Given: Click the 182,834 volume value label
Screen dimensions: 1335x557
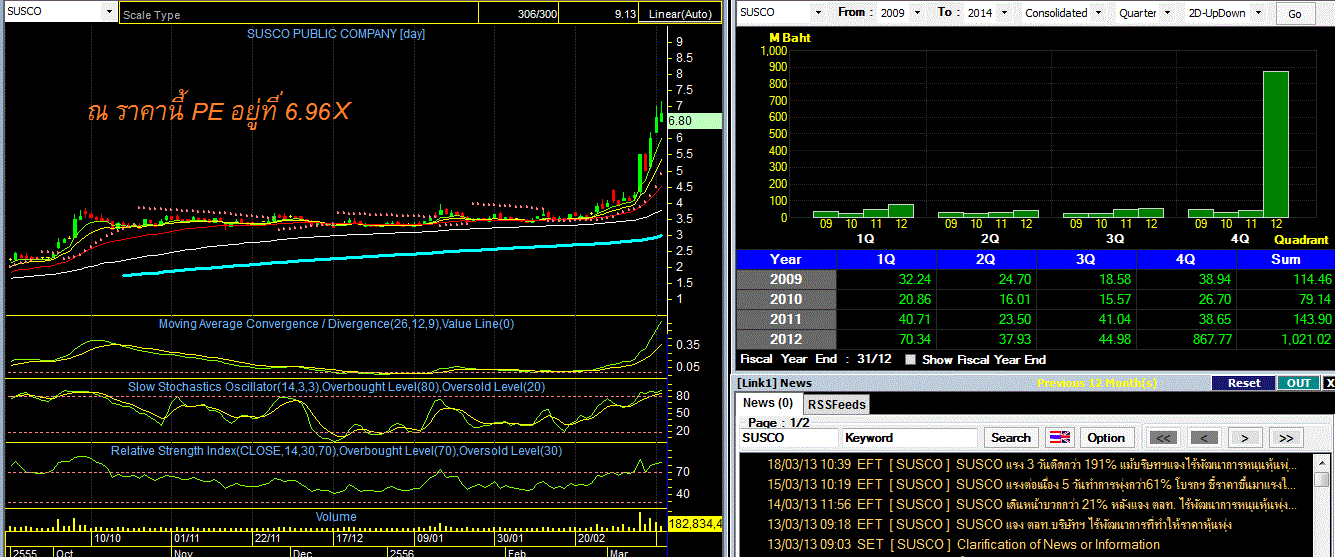Looking at the screenshot, I should tap(695, 524).
